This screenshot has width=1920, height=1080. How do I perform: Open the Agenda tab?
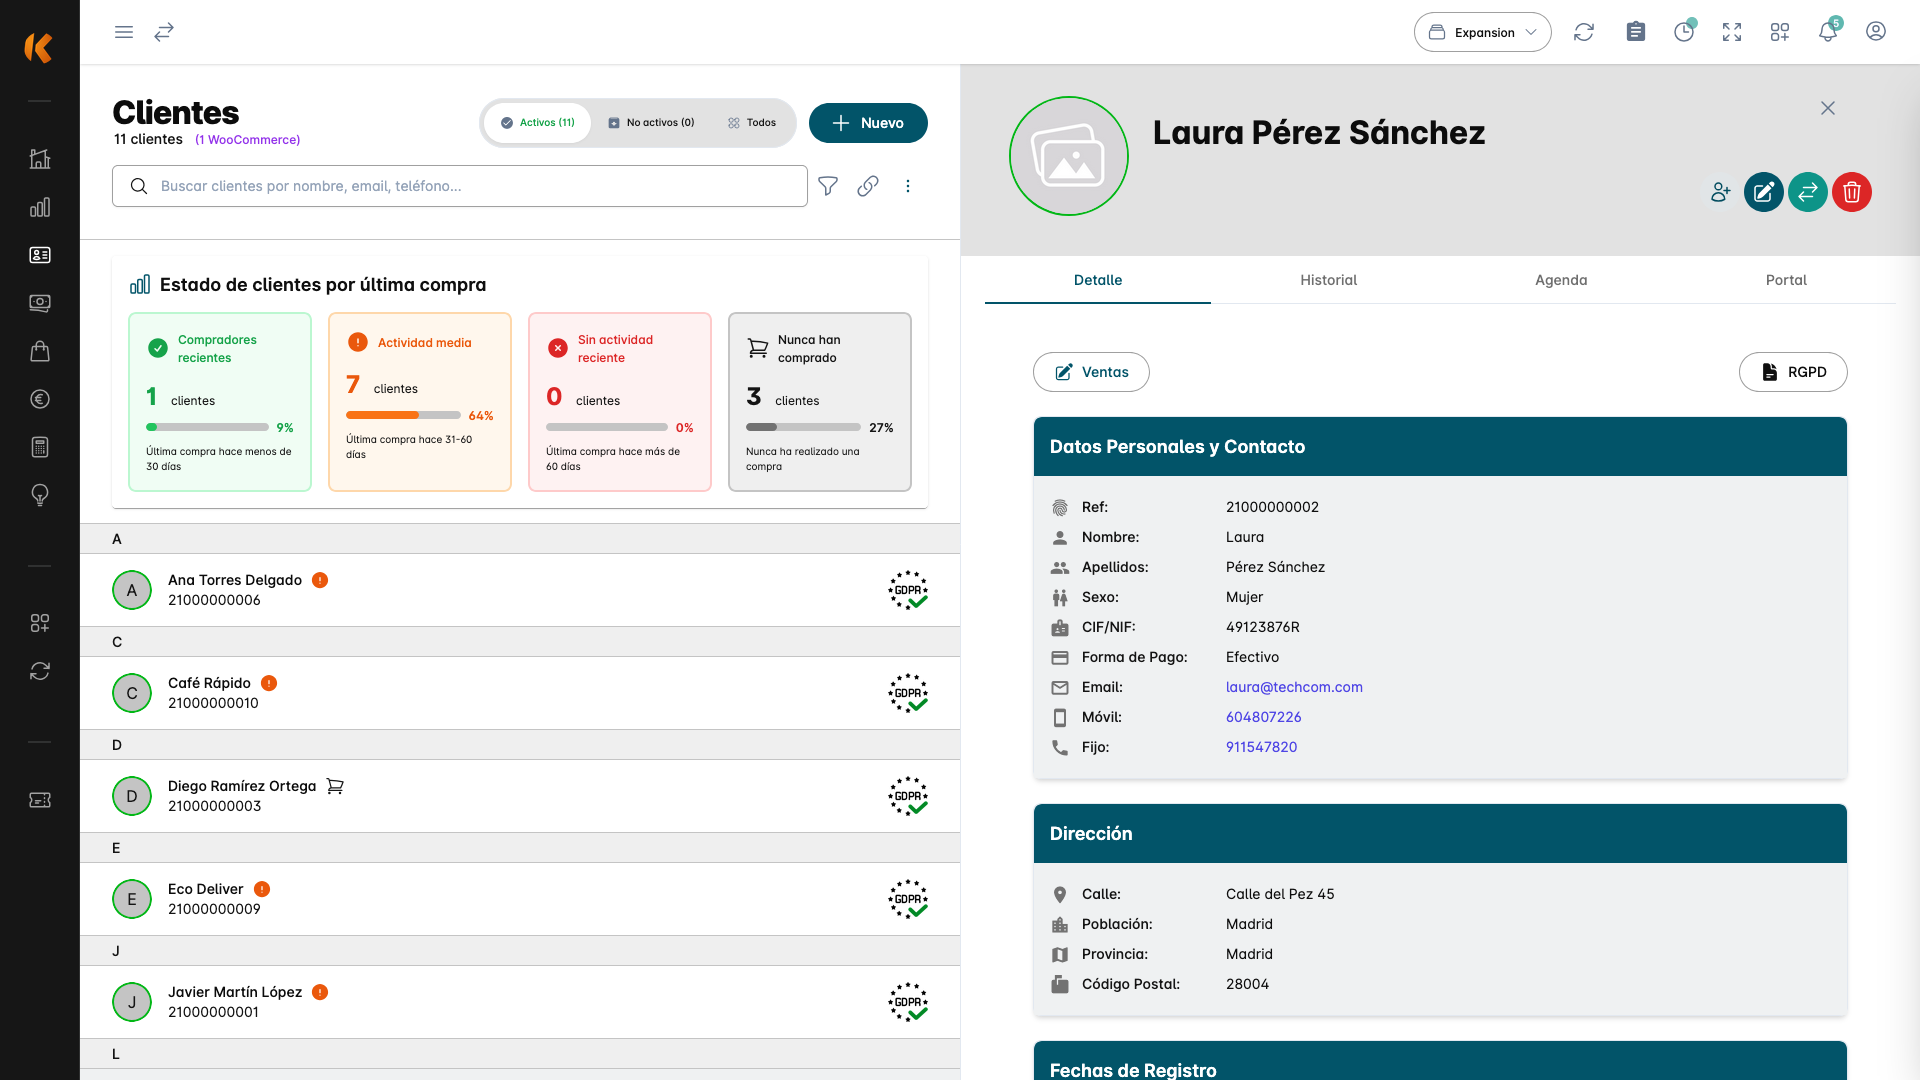coord(1561,280)
